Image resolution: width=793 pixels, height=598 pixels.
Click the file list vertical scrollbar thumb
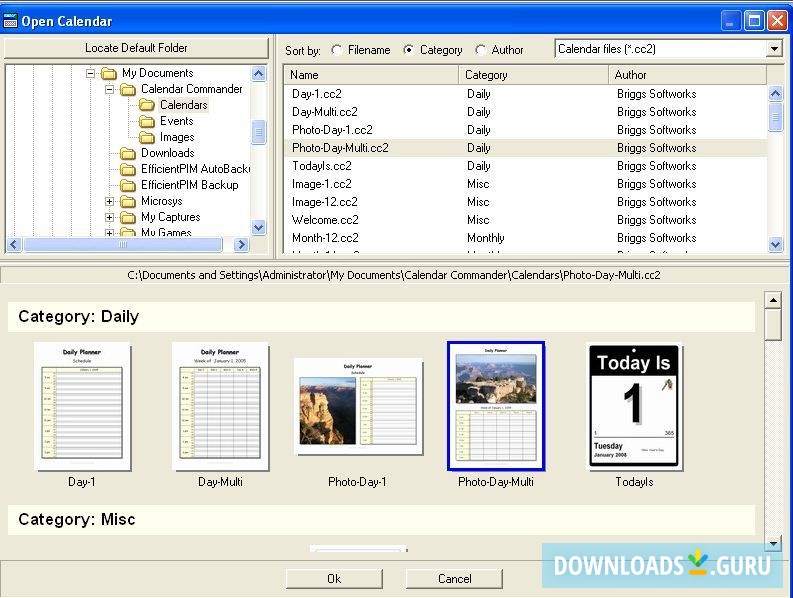pyautogui.click(x=775, y=117)
